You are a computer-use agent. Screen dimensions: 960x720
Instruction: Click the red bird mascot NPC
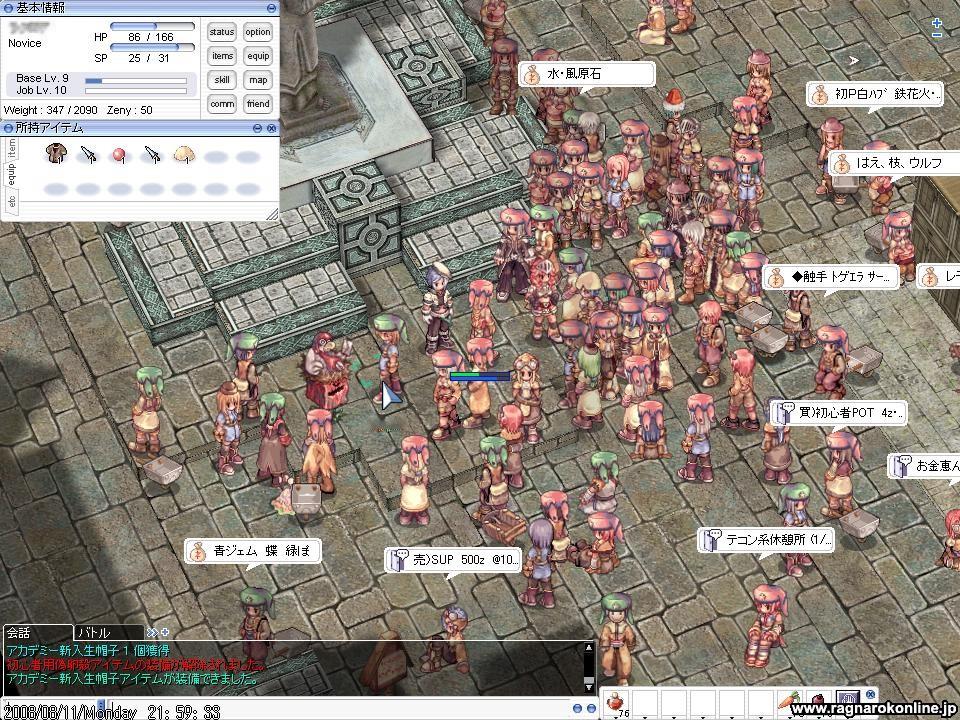329,371
